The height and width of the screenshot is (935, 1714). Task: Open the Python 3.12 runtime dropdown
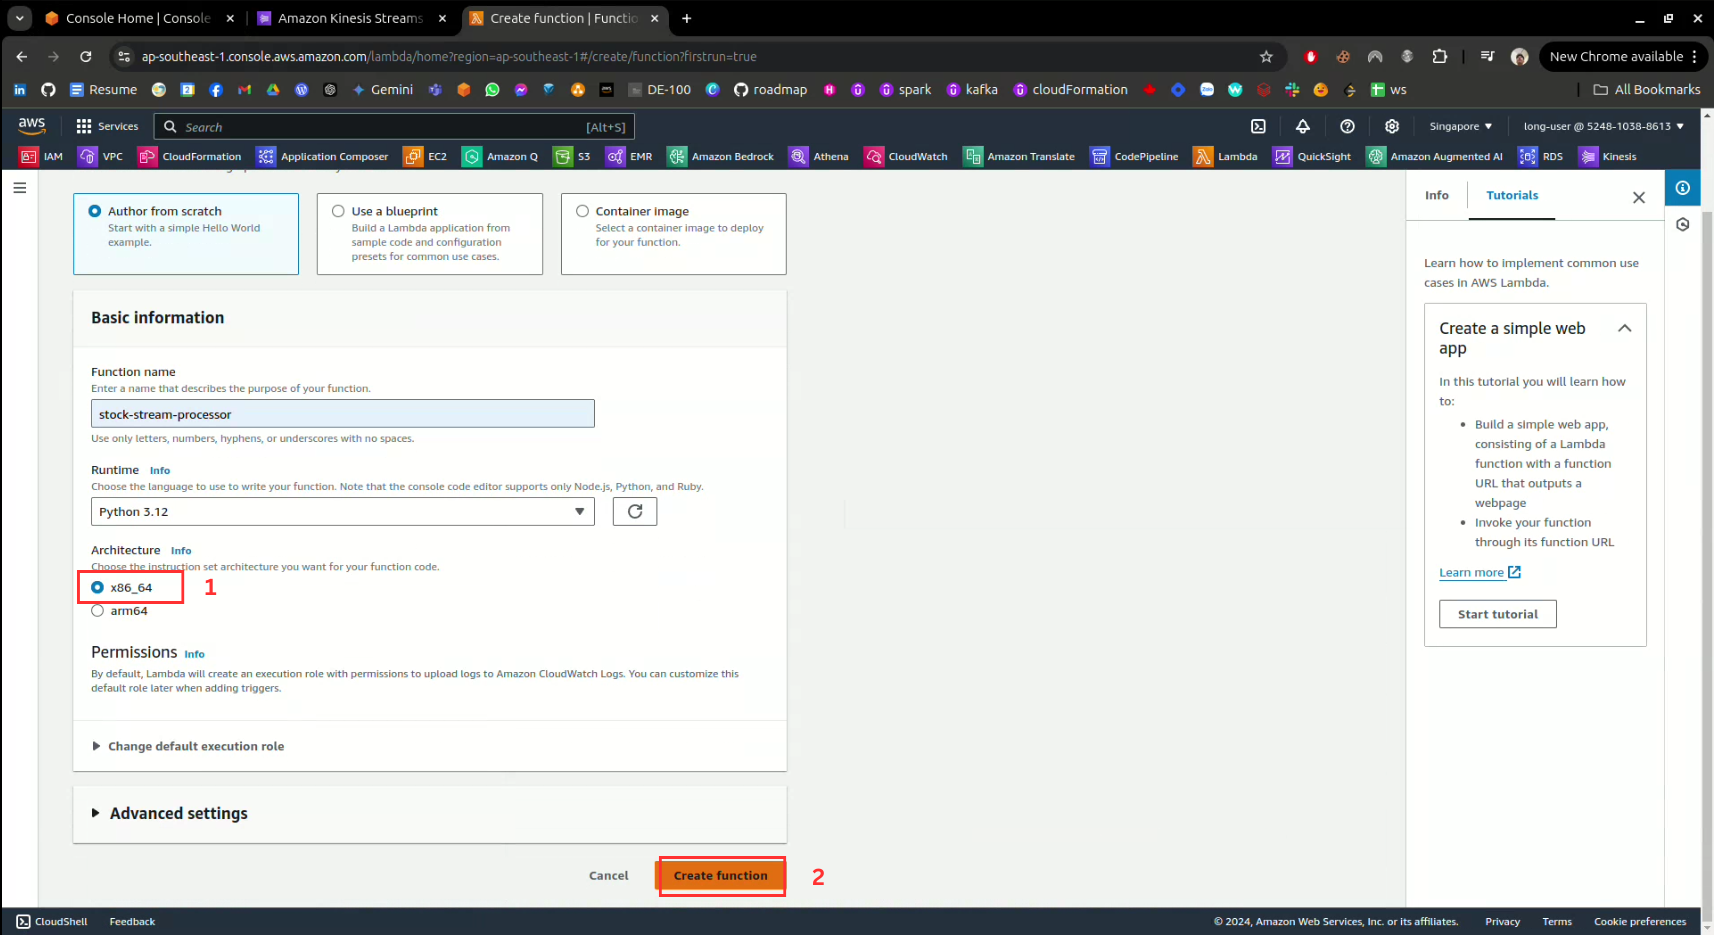pyautogui.click(x=342, y=512)
